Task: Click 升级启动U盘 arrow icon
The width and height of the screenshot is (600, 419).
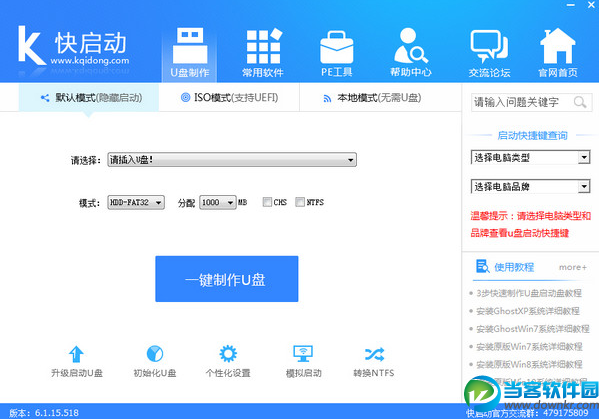Action: click(x=76, y=354)
